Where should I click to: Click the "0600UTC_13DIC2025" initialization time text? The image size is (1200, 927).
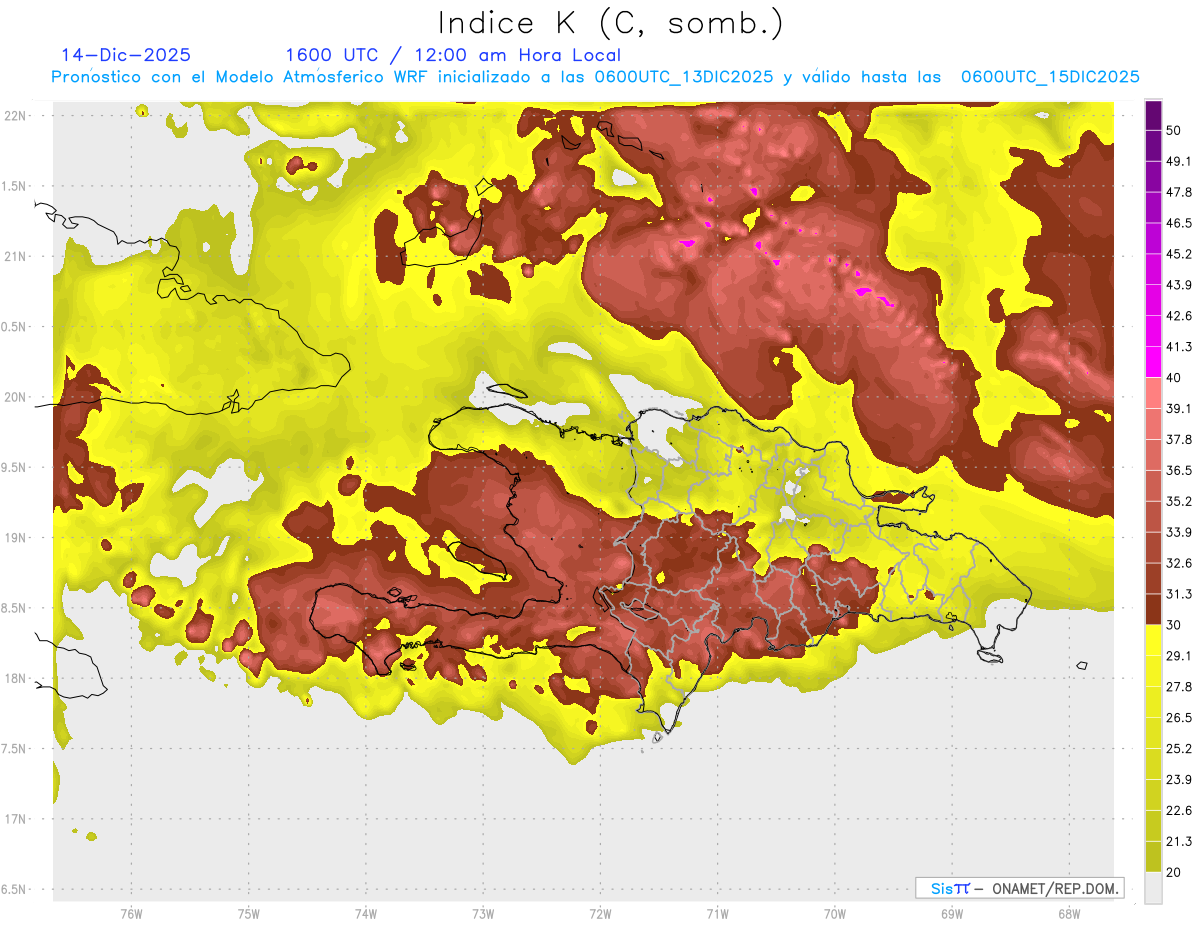click(684, 77)
